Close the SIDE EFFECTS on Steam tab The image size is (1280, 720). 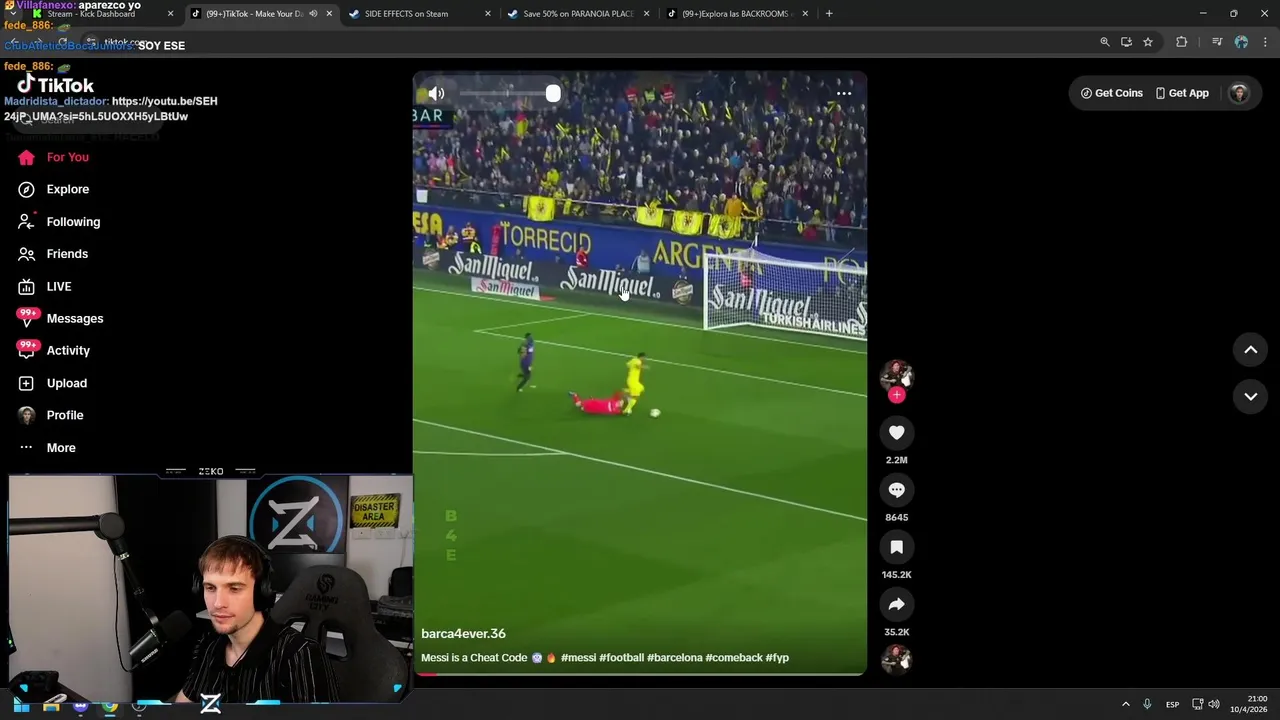click(488, 14)
